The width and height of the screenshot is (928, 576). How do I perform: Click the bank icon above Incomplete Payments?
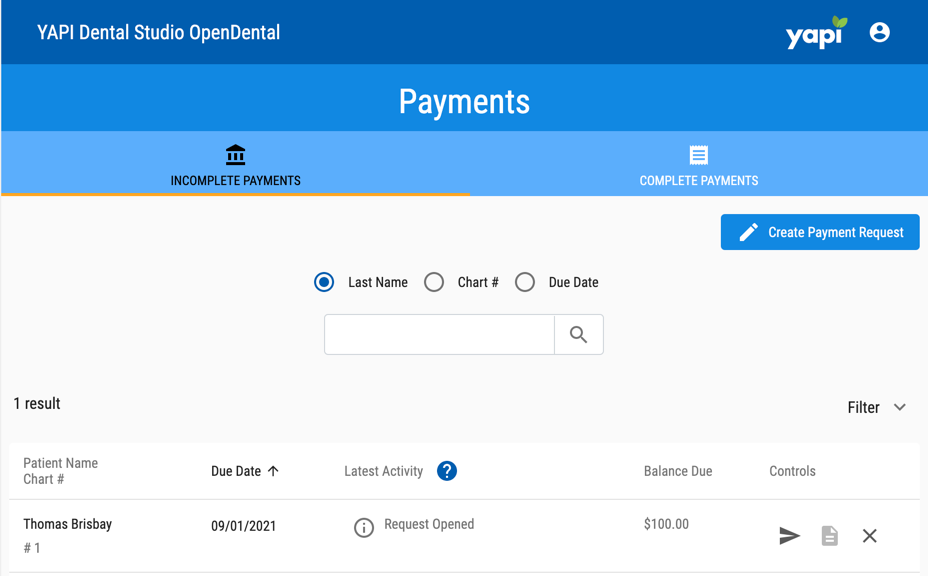[x=235, y=155]
